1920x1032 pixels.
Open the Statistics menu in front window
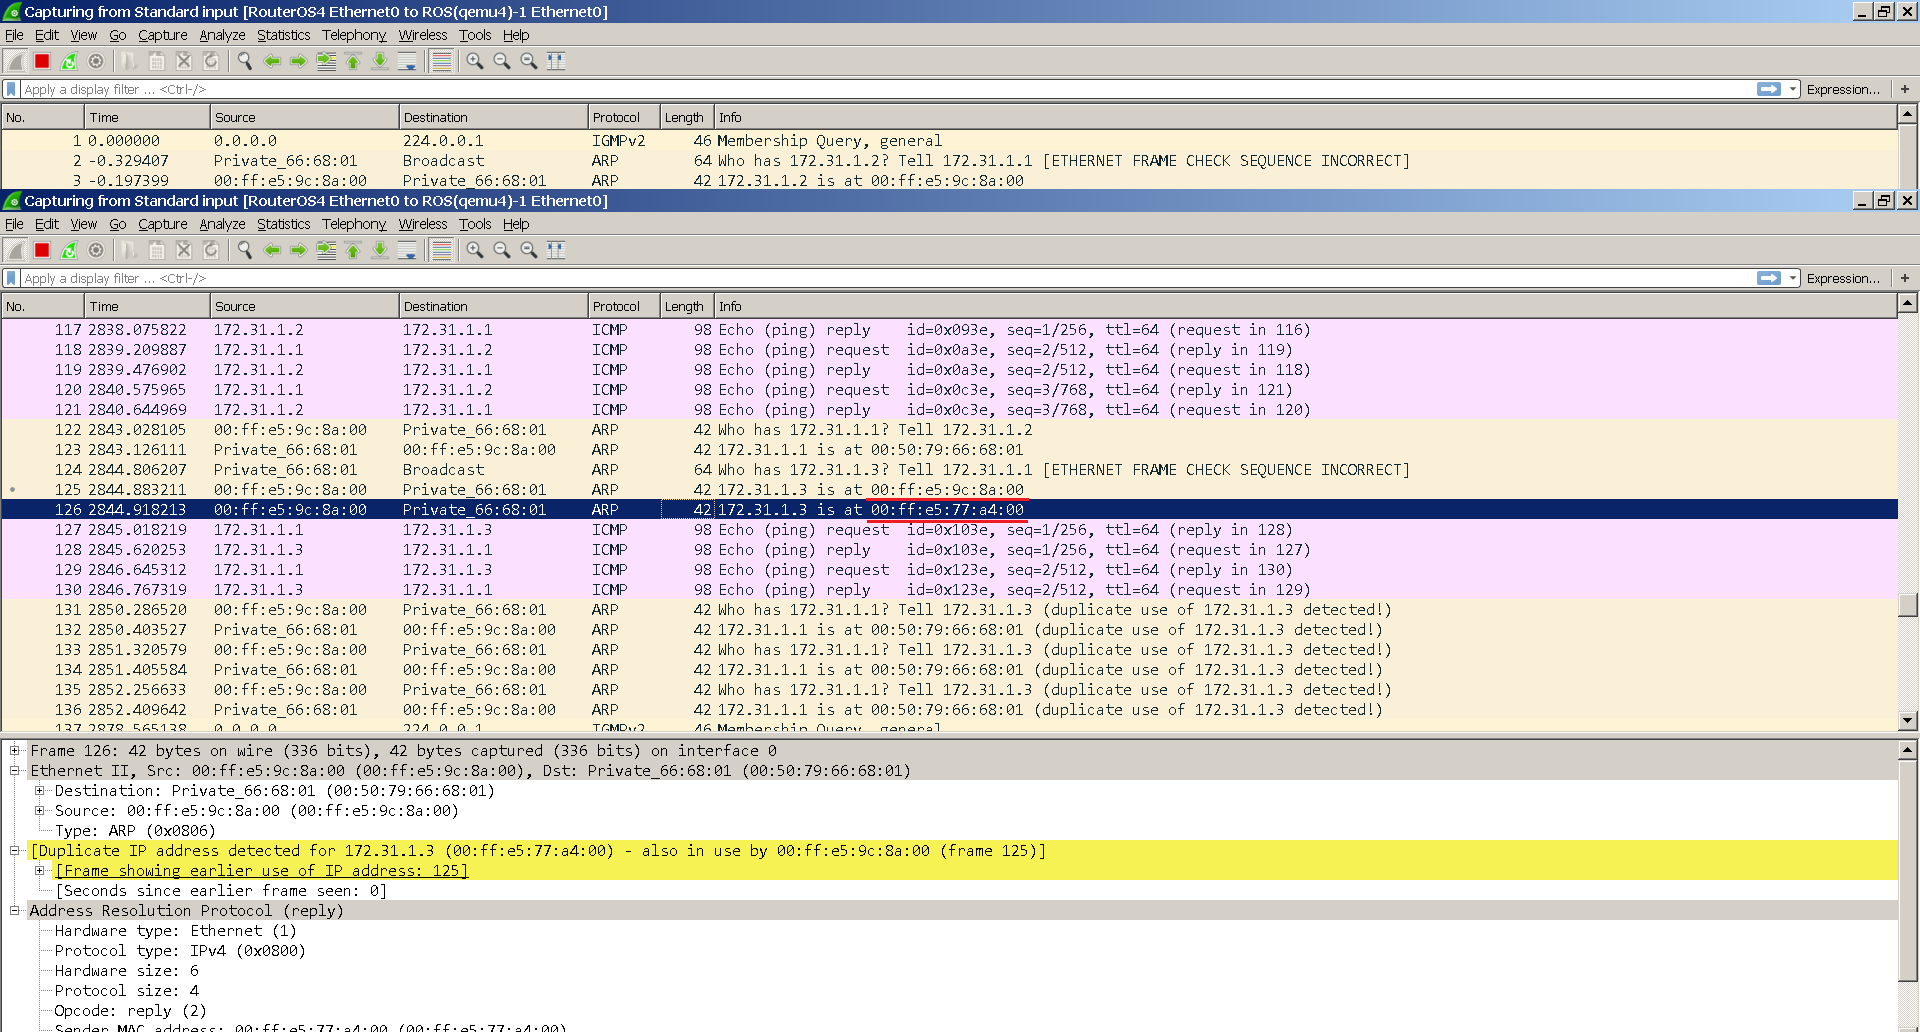tap(284, 224)
